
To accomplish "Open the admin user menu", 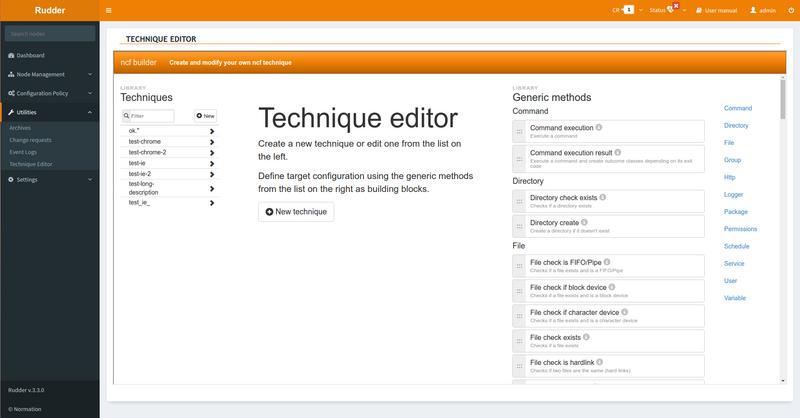I will [x=763, y=10].
